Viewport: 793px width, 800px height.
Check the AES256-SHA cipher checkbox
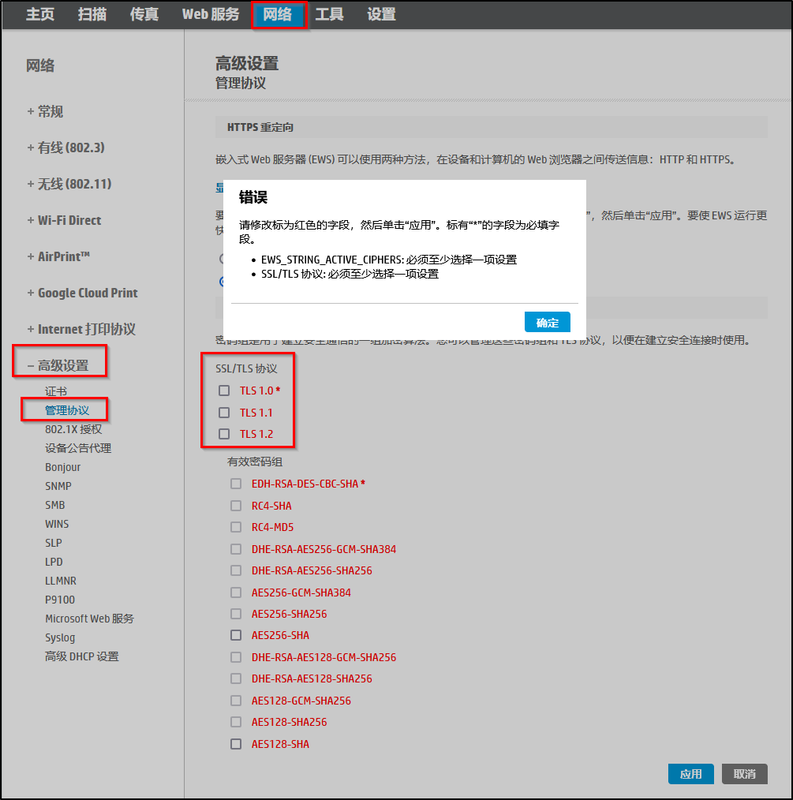[236, 635]
